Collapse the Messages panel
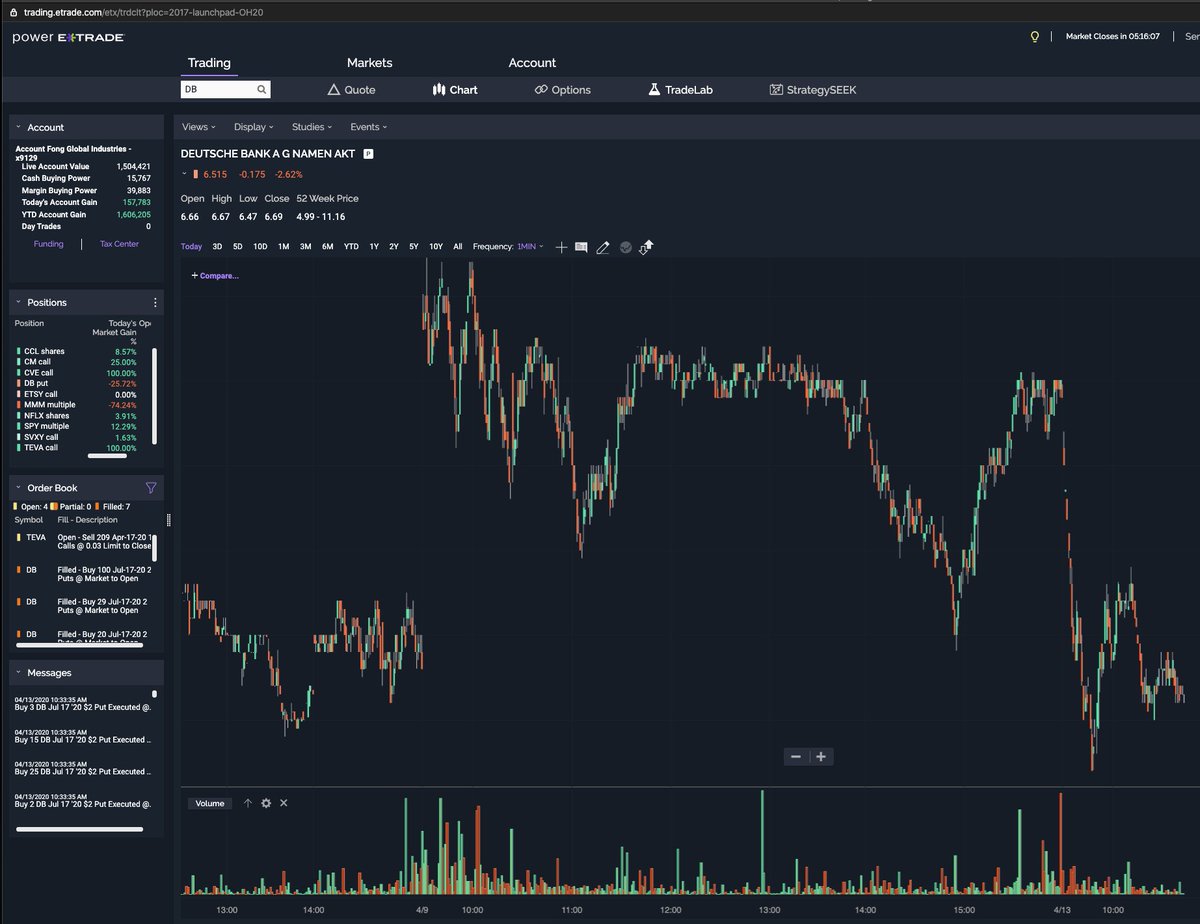This screenshot has width=1200, height=924. pos(18,673)
